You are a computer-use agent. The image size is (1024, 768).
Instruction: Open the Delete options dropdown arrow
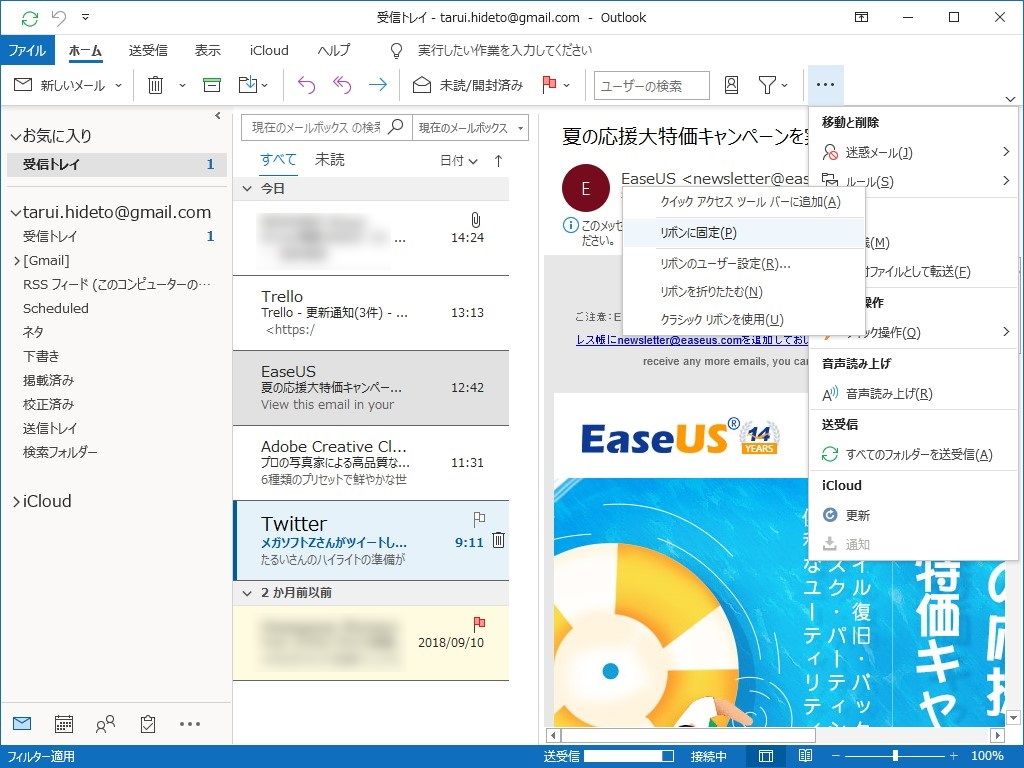[182, 85]
